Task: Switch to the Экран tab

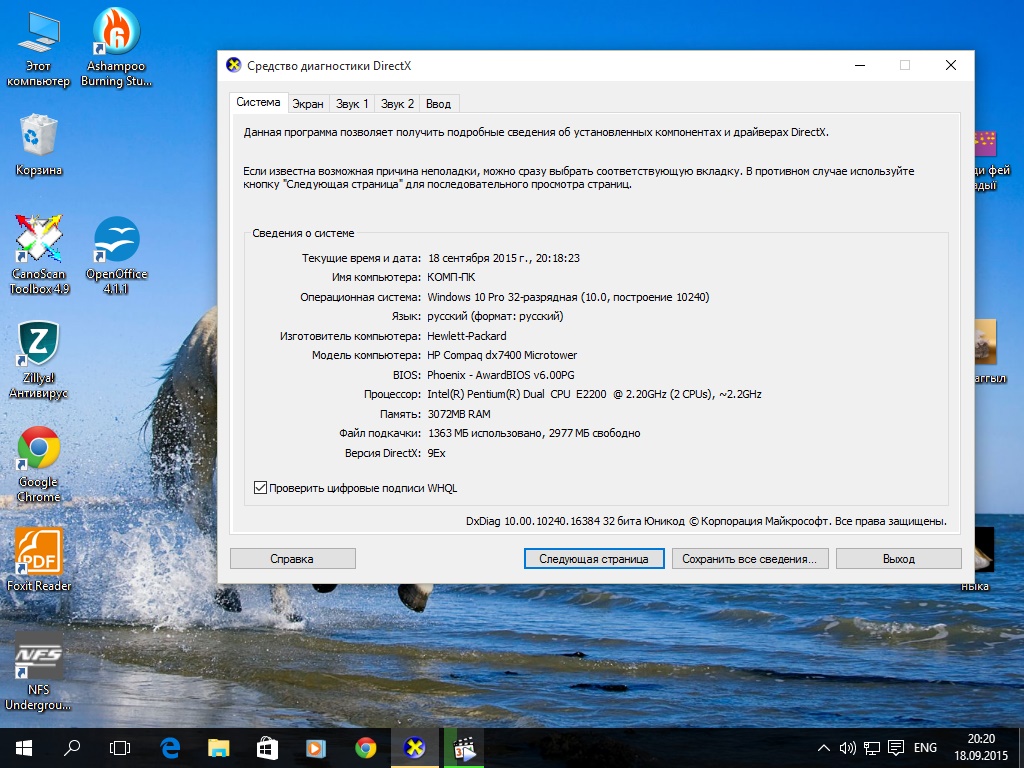Action: tap(307, 102)
